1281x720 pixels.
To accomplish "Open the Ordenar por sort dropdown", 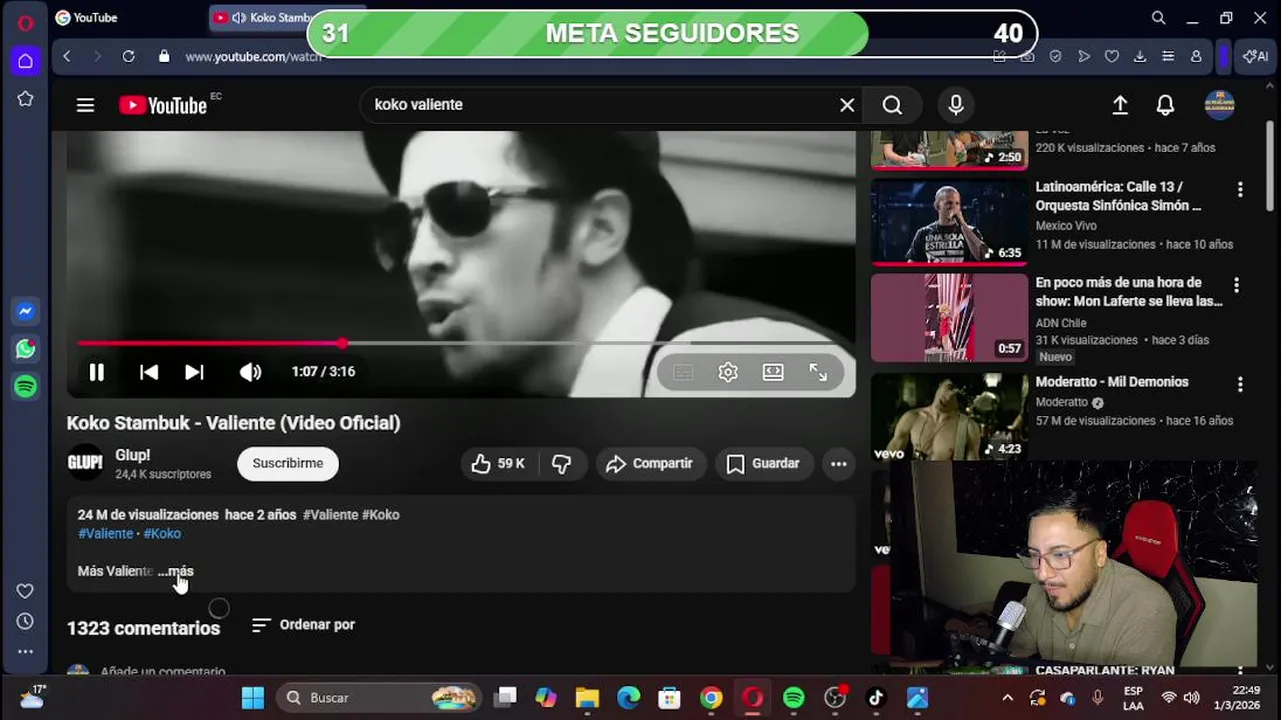I will (303, 625).
